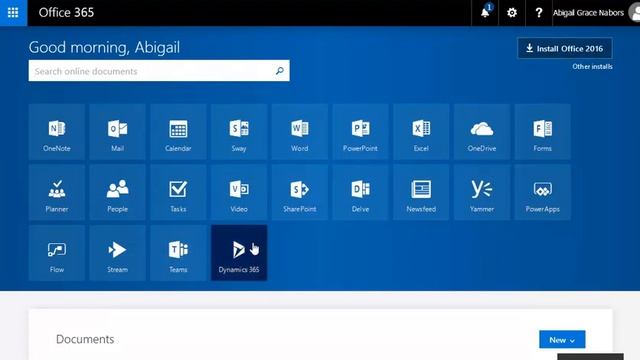Open the settings gear
This screenshot has height=360, width=640.
(512, 13)
